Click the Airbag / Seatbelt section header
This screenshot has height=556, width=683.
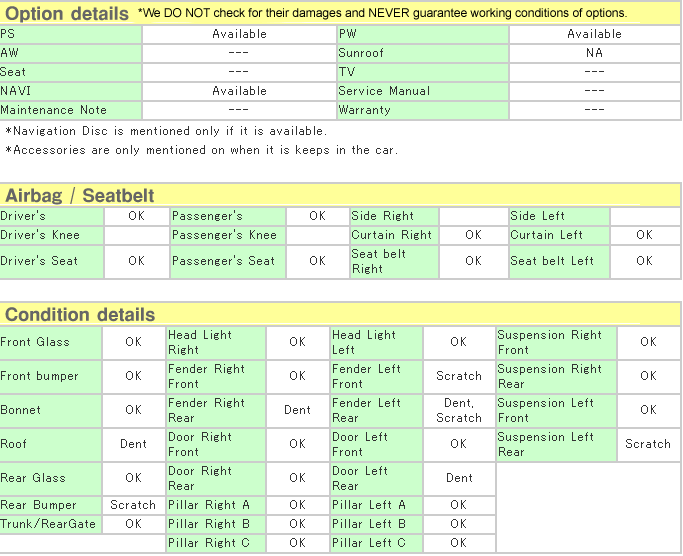[x=79, y=195]
